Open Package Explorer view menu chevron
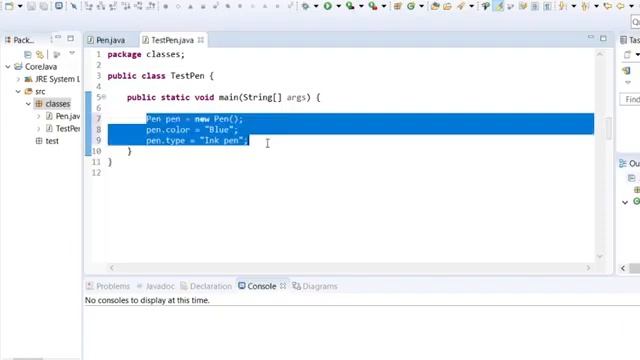The height and width of the screenshot is (360, 640). click(72, 53)
